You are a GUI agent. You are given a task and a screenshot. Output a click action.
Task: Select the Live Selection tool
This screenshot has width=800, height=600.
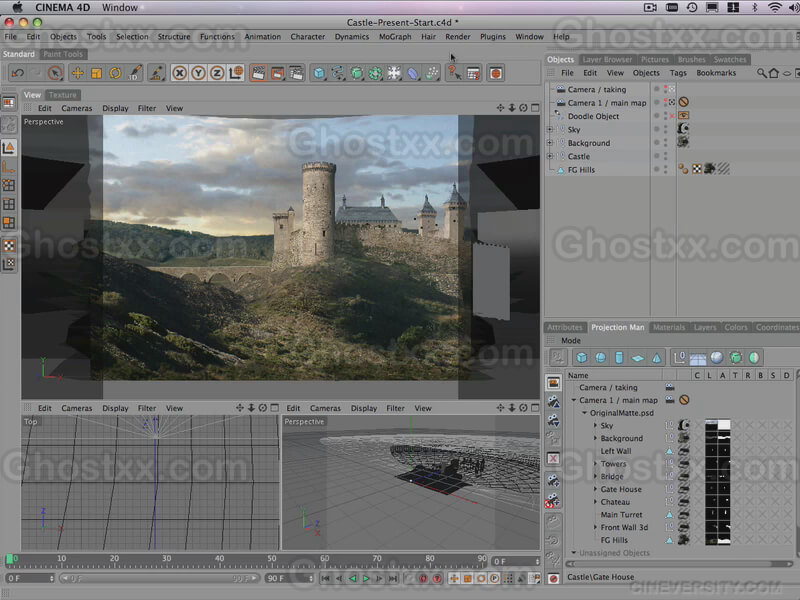[x=55, y=73]
